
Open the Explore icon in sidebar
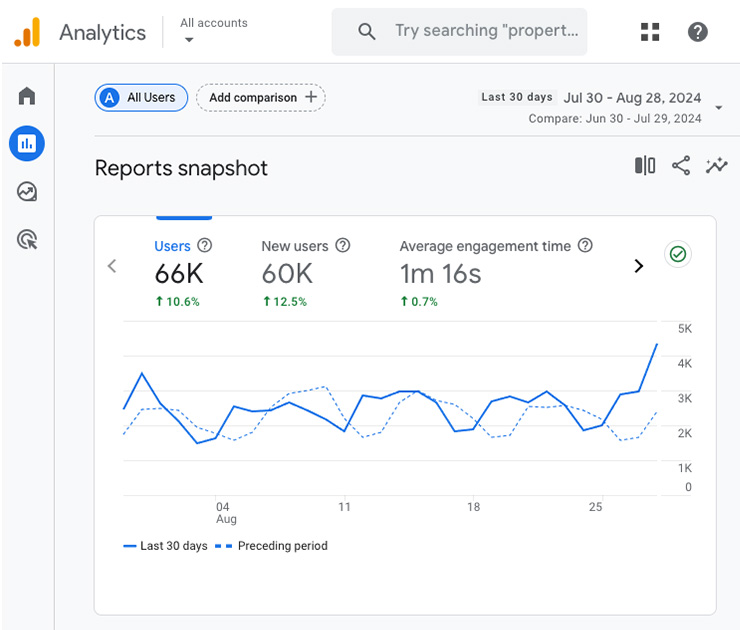(27, 191)
